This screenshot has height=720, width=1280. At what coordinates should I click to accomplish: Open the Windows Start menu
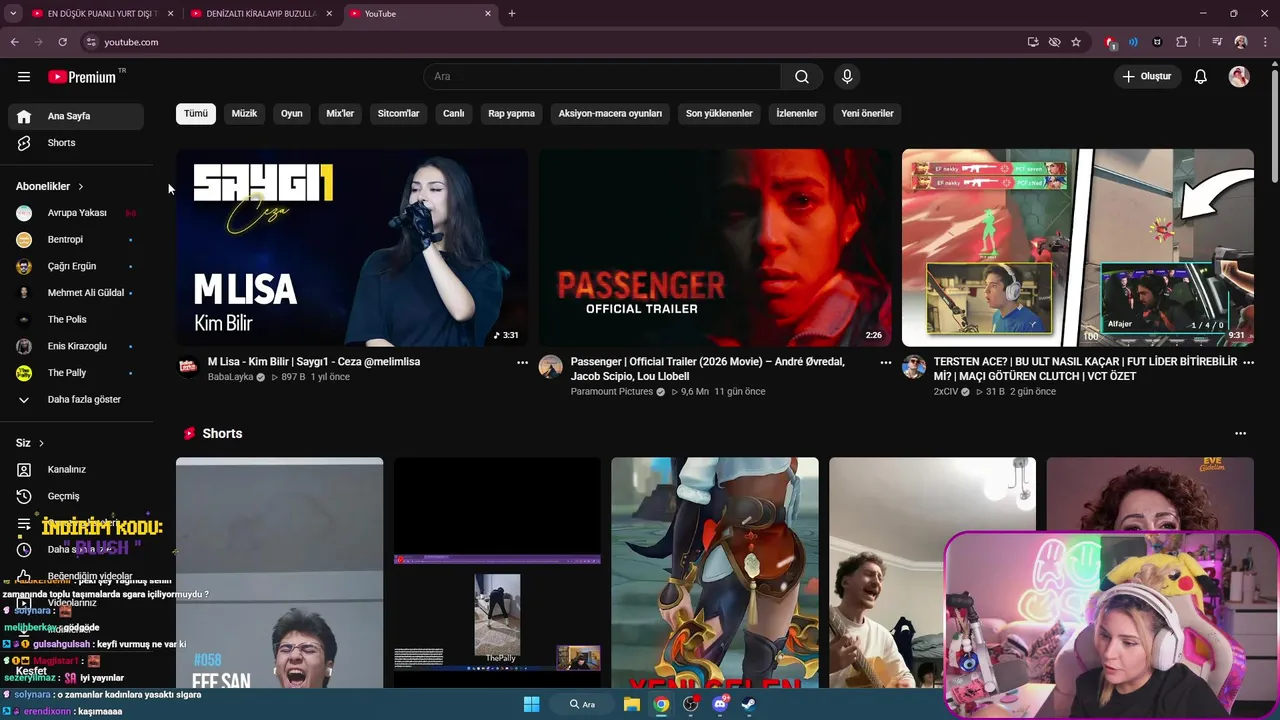(531, 704)
